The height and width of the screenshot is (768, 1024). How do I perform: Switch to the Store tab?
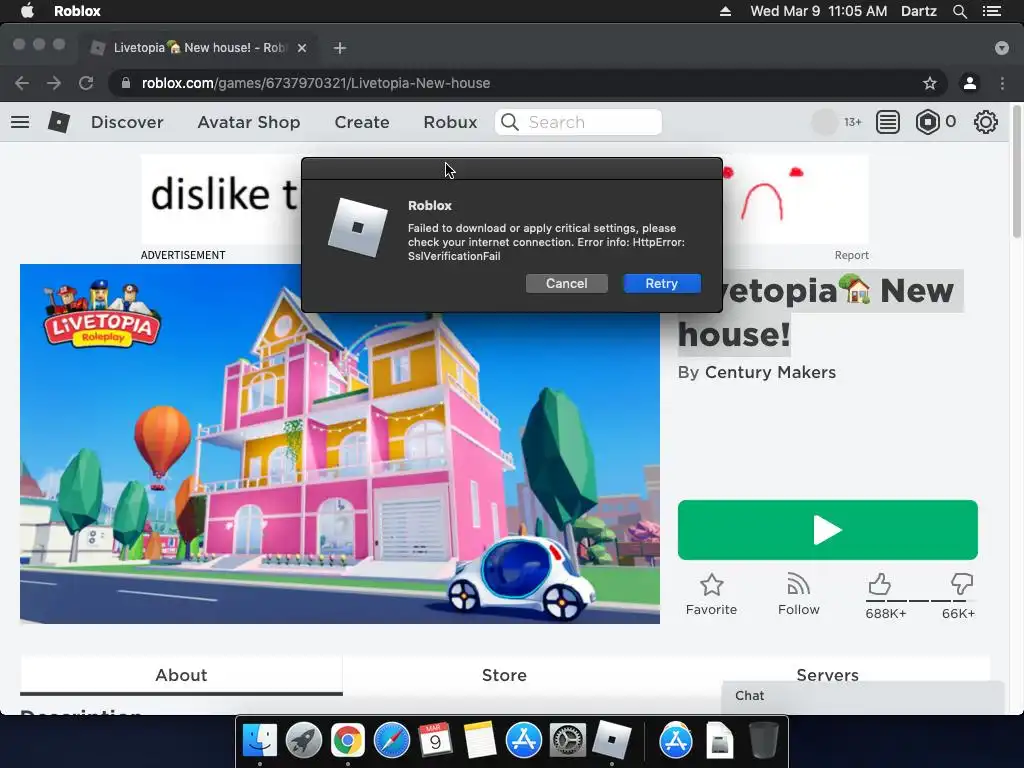tap(504, 675)
